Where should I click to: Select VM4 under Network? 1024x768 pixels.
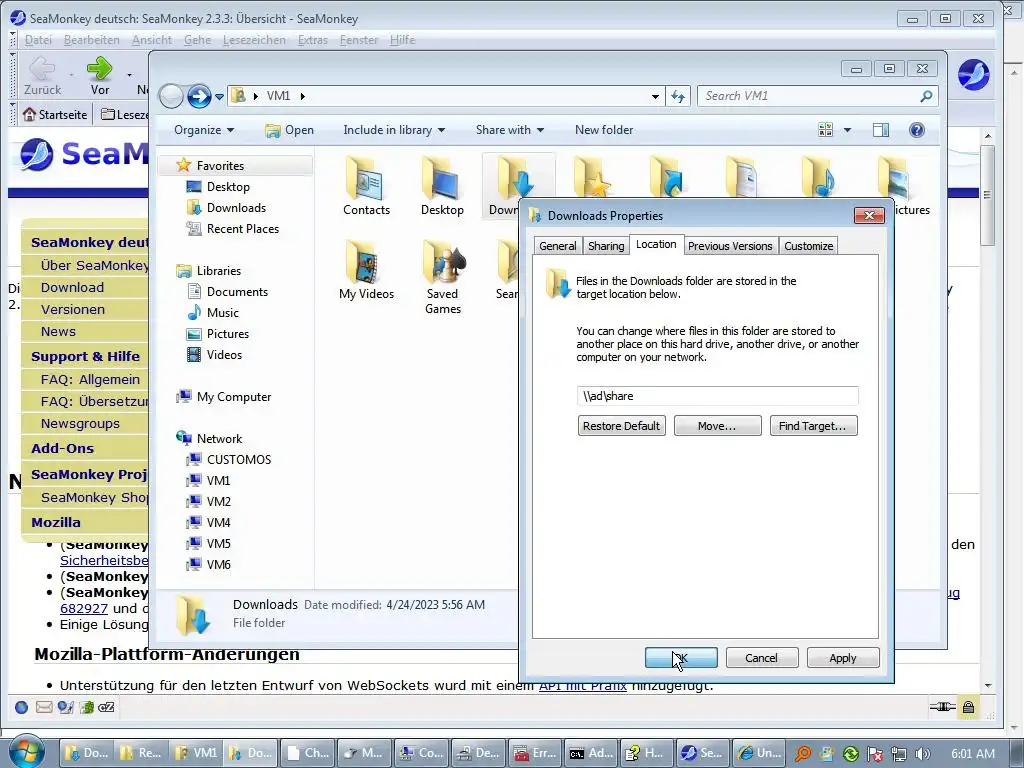coord(208,522)
